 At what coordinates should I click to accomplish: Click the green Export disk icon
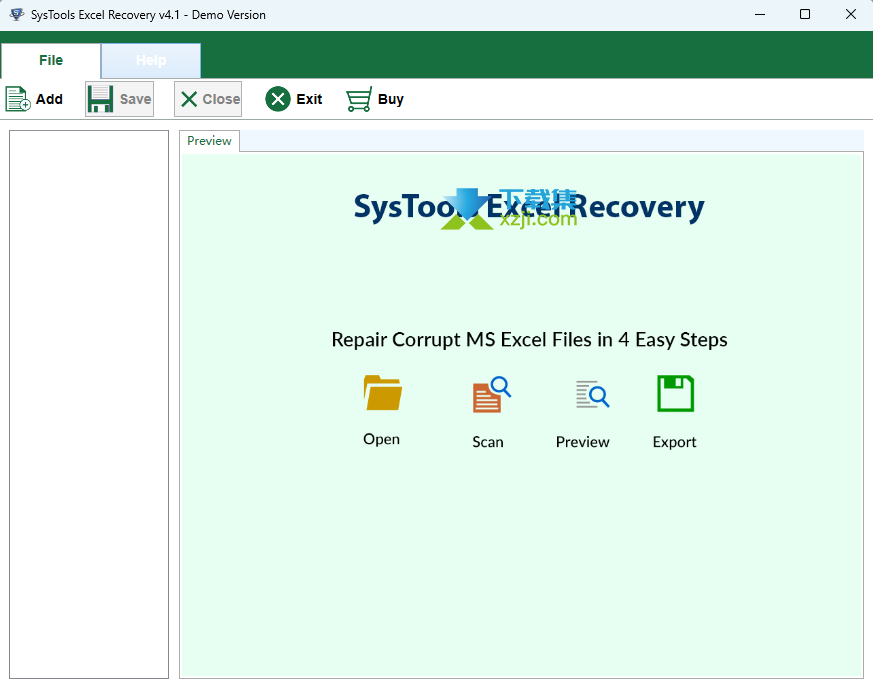(x=675, y=393)
